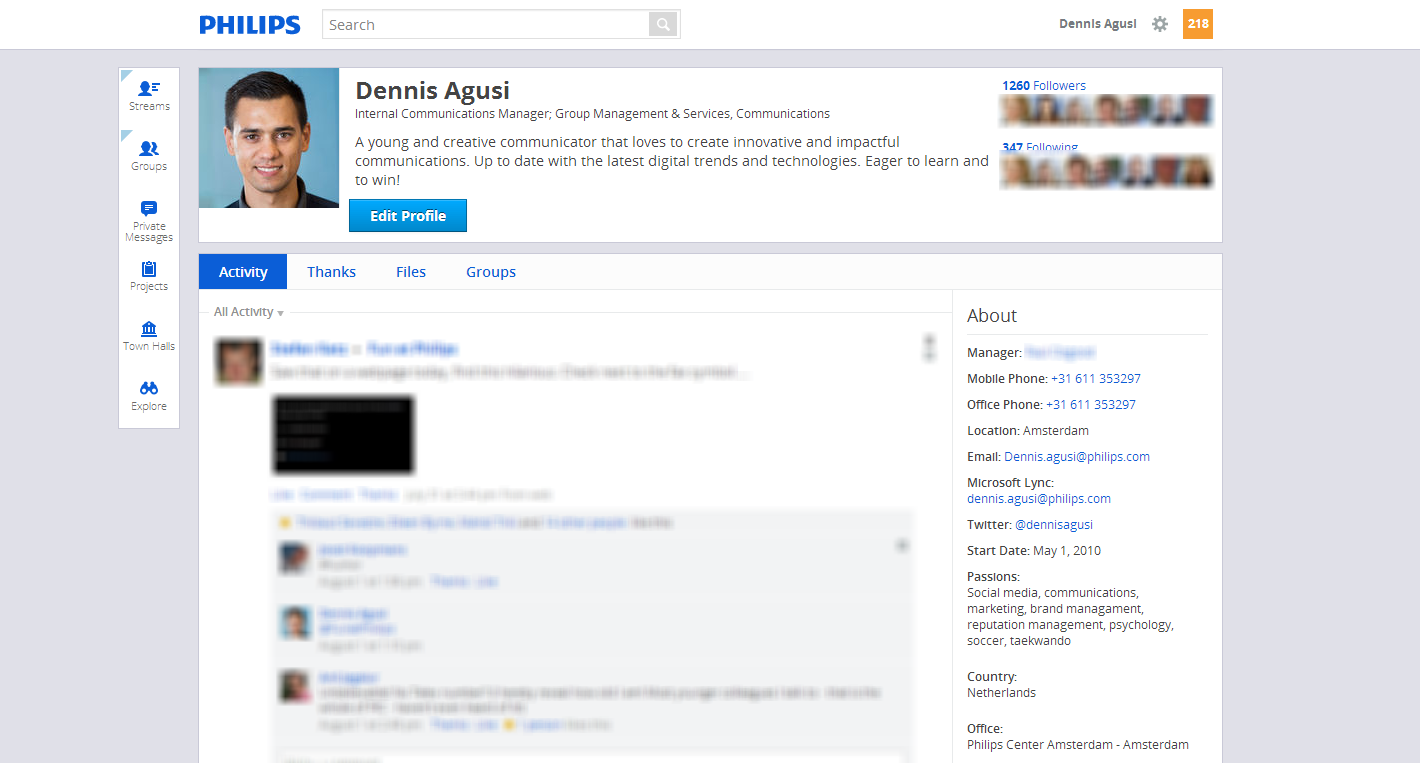Switch to the Files tab
The image size is (1420, 763).
[x=411, y=272]
